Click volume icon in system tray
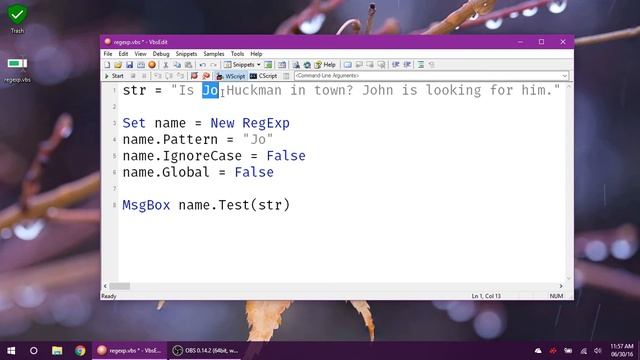640x360 pixels. pyautogui.click(x=598, y=351)
